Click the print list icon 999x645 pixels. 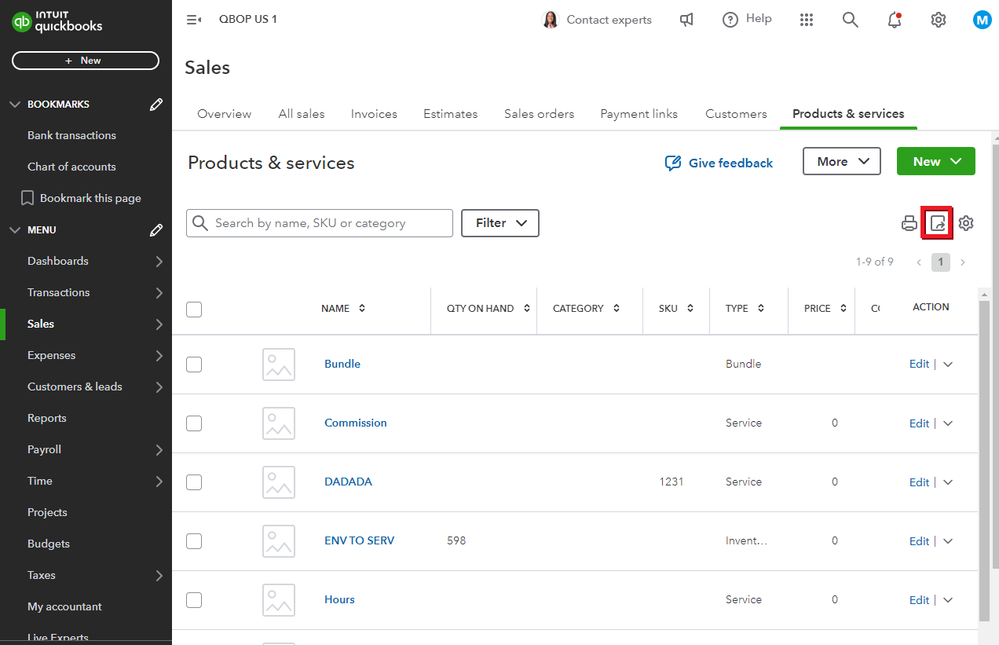tap(909, 223)
